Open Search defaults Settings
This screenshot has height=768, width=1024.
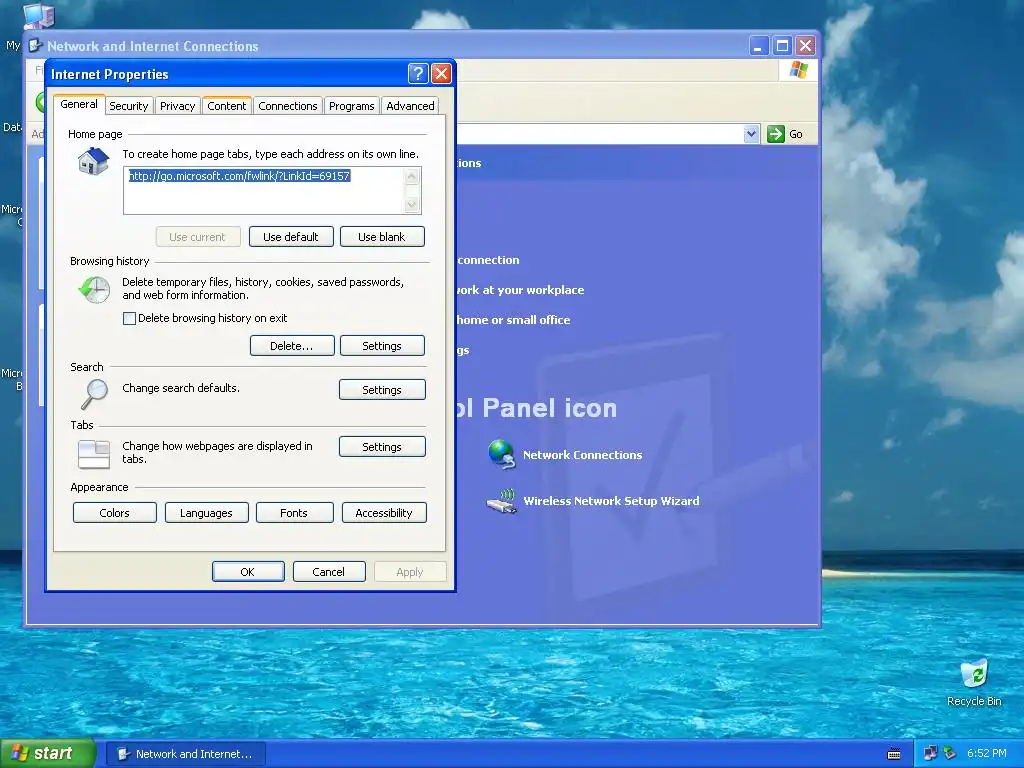pos(382,390)
